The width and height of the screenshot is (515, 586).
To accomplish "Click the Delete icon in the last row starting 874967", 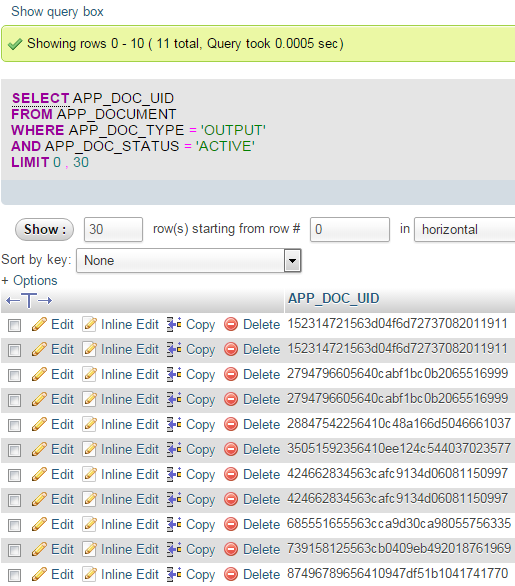I will 231,574.
